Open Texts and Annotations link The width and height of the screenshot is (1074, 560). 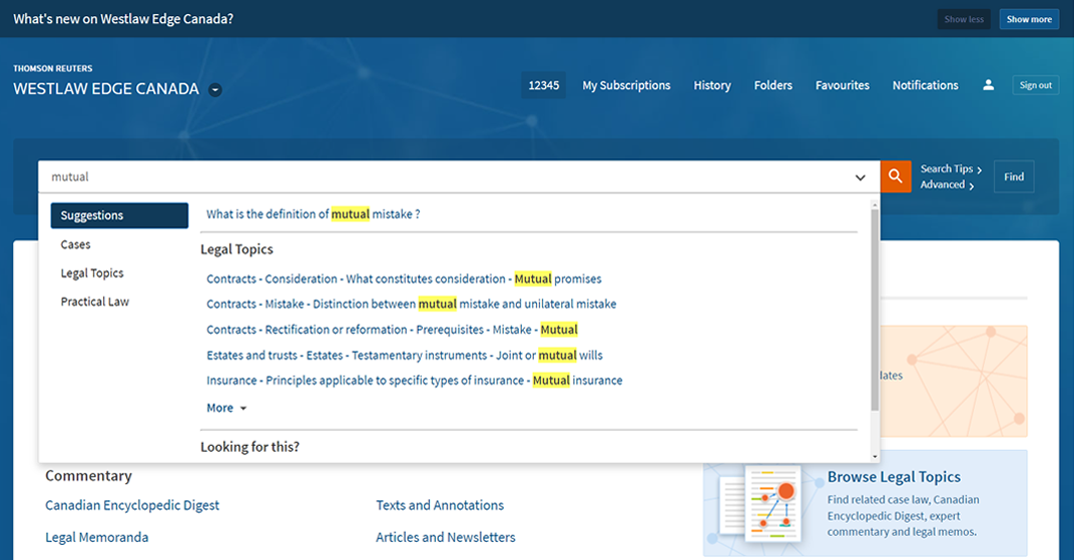(x=440, y=505)
